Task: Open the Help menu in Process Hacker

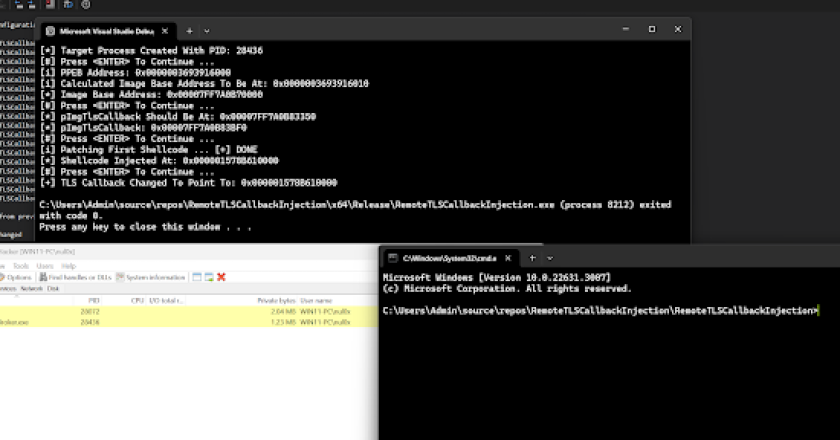Action: click(x=69, y=266)
